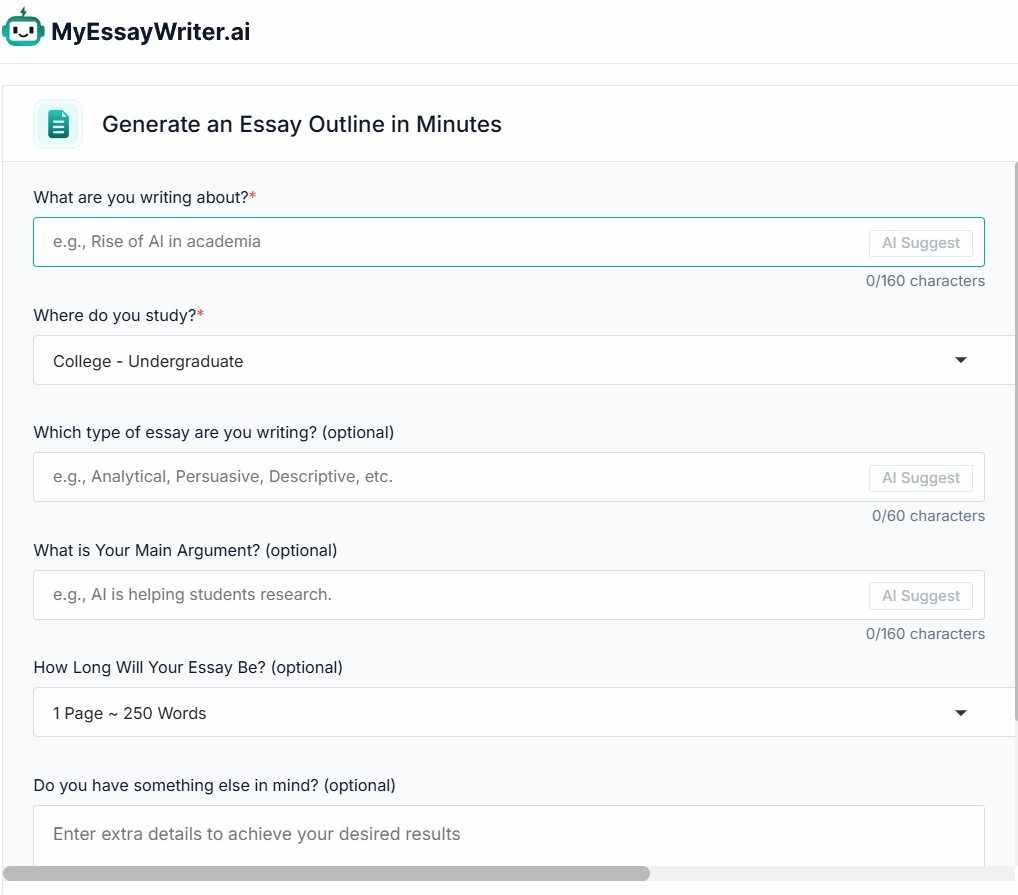Click into the main argument field
The width and height of the screenshot is (1018, 895).
pos(450,595)
